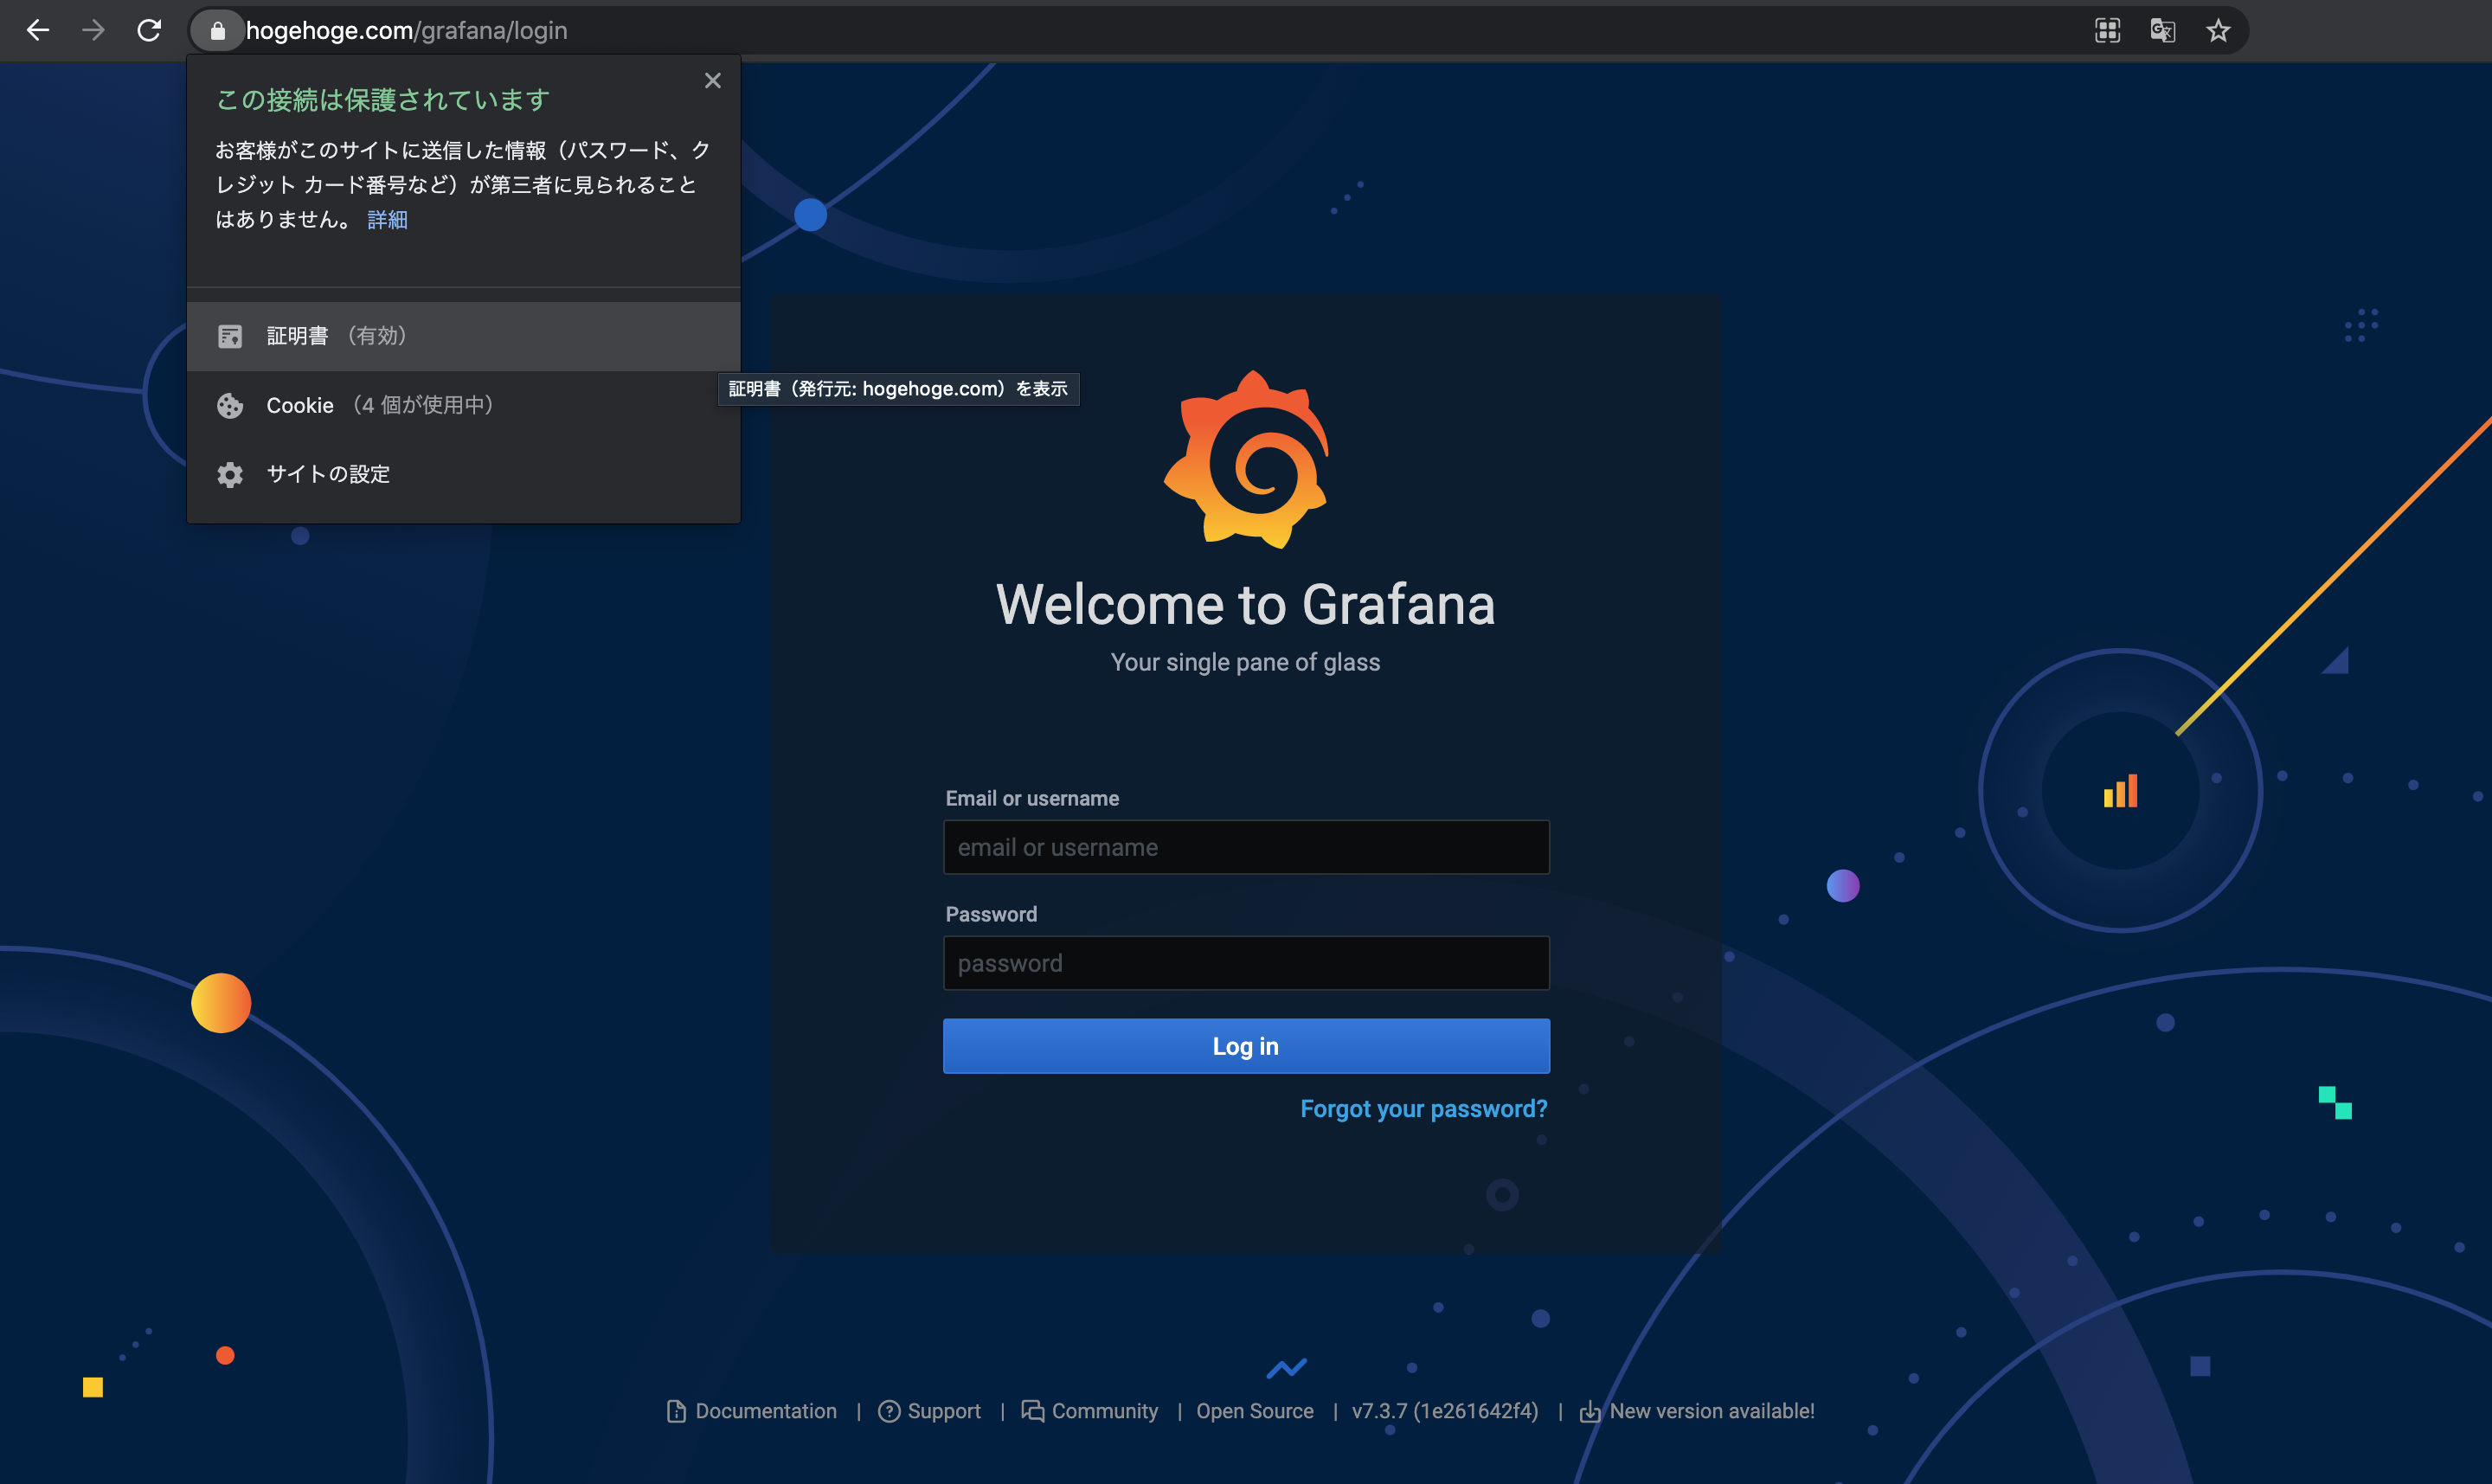
Task: Click the Password label above the field
Action: pyautogui.click(x=991, y=914)
